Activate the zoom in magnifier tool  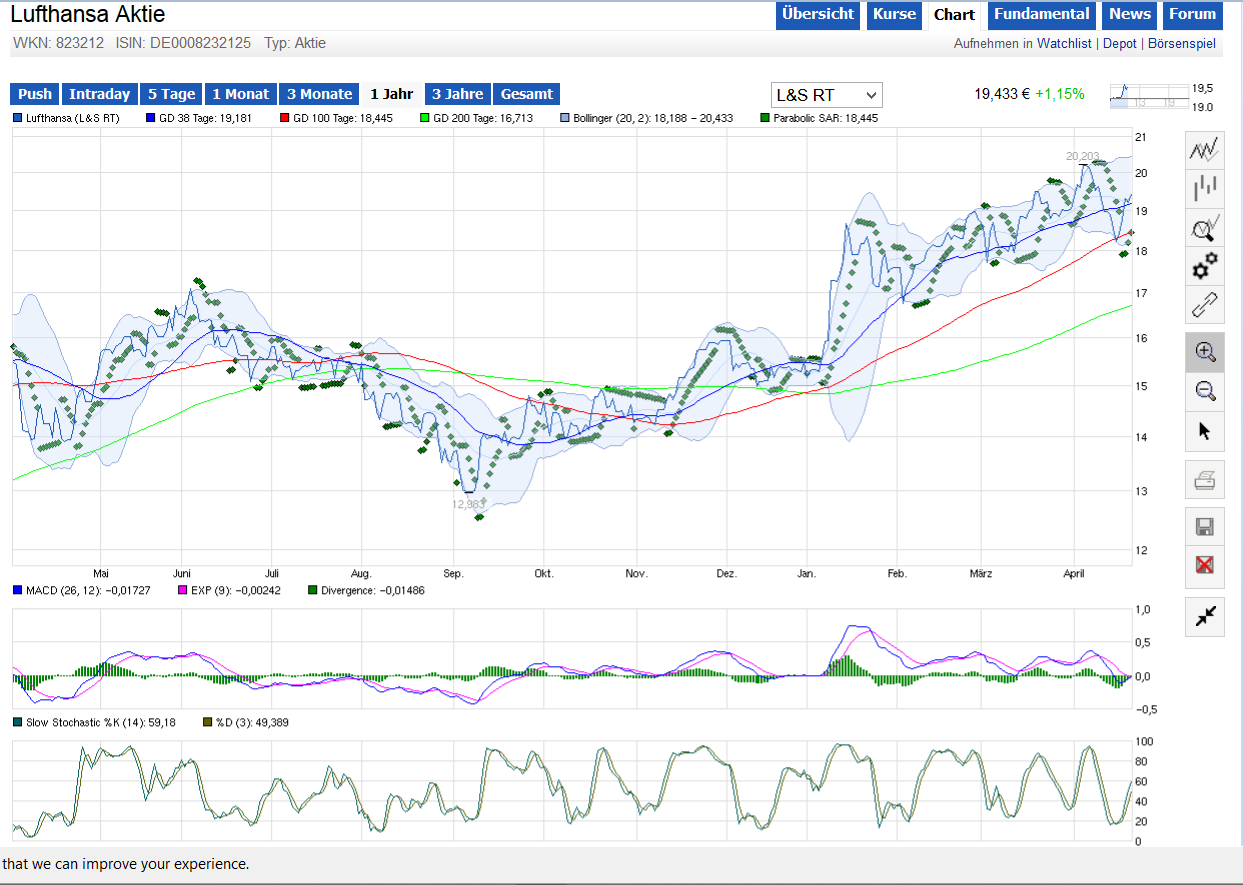1204,352
